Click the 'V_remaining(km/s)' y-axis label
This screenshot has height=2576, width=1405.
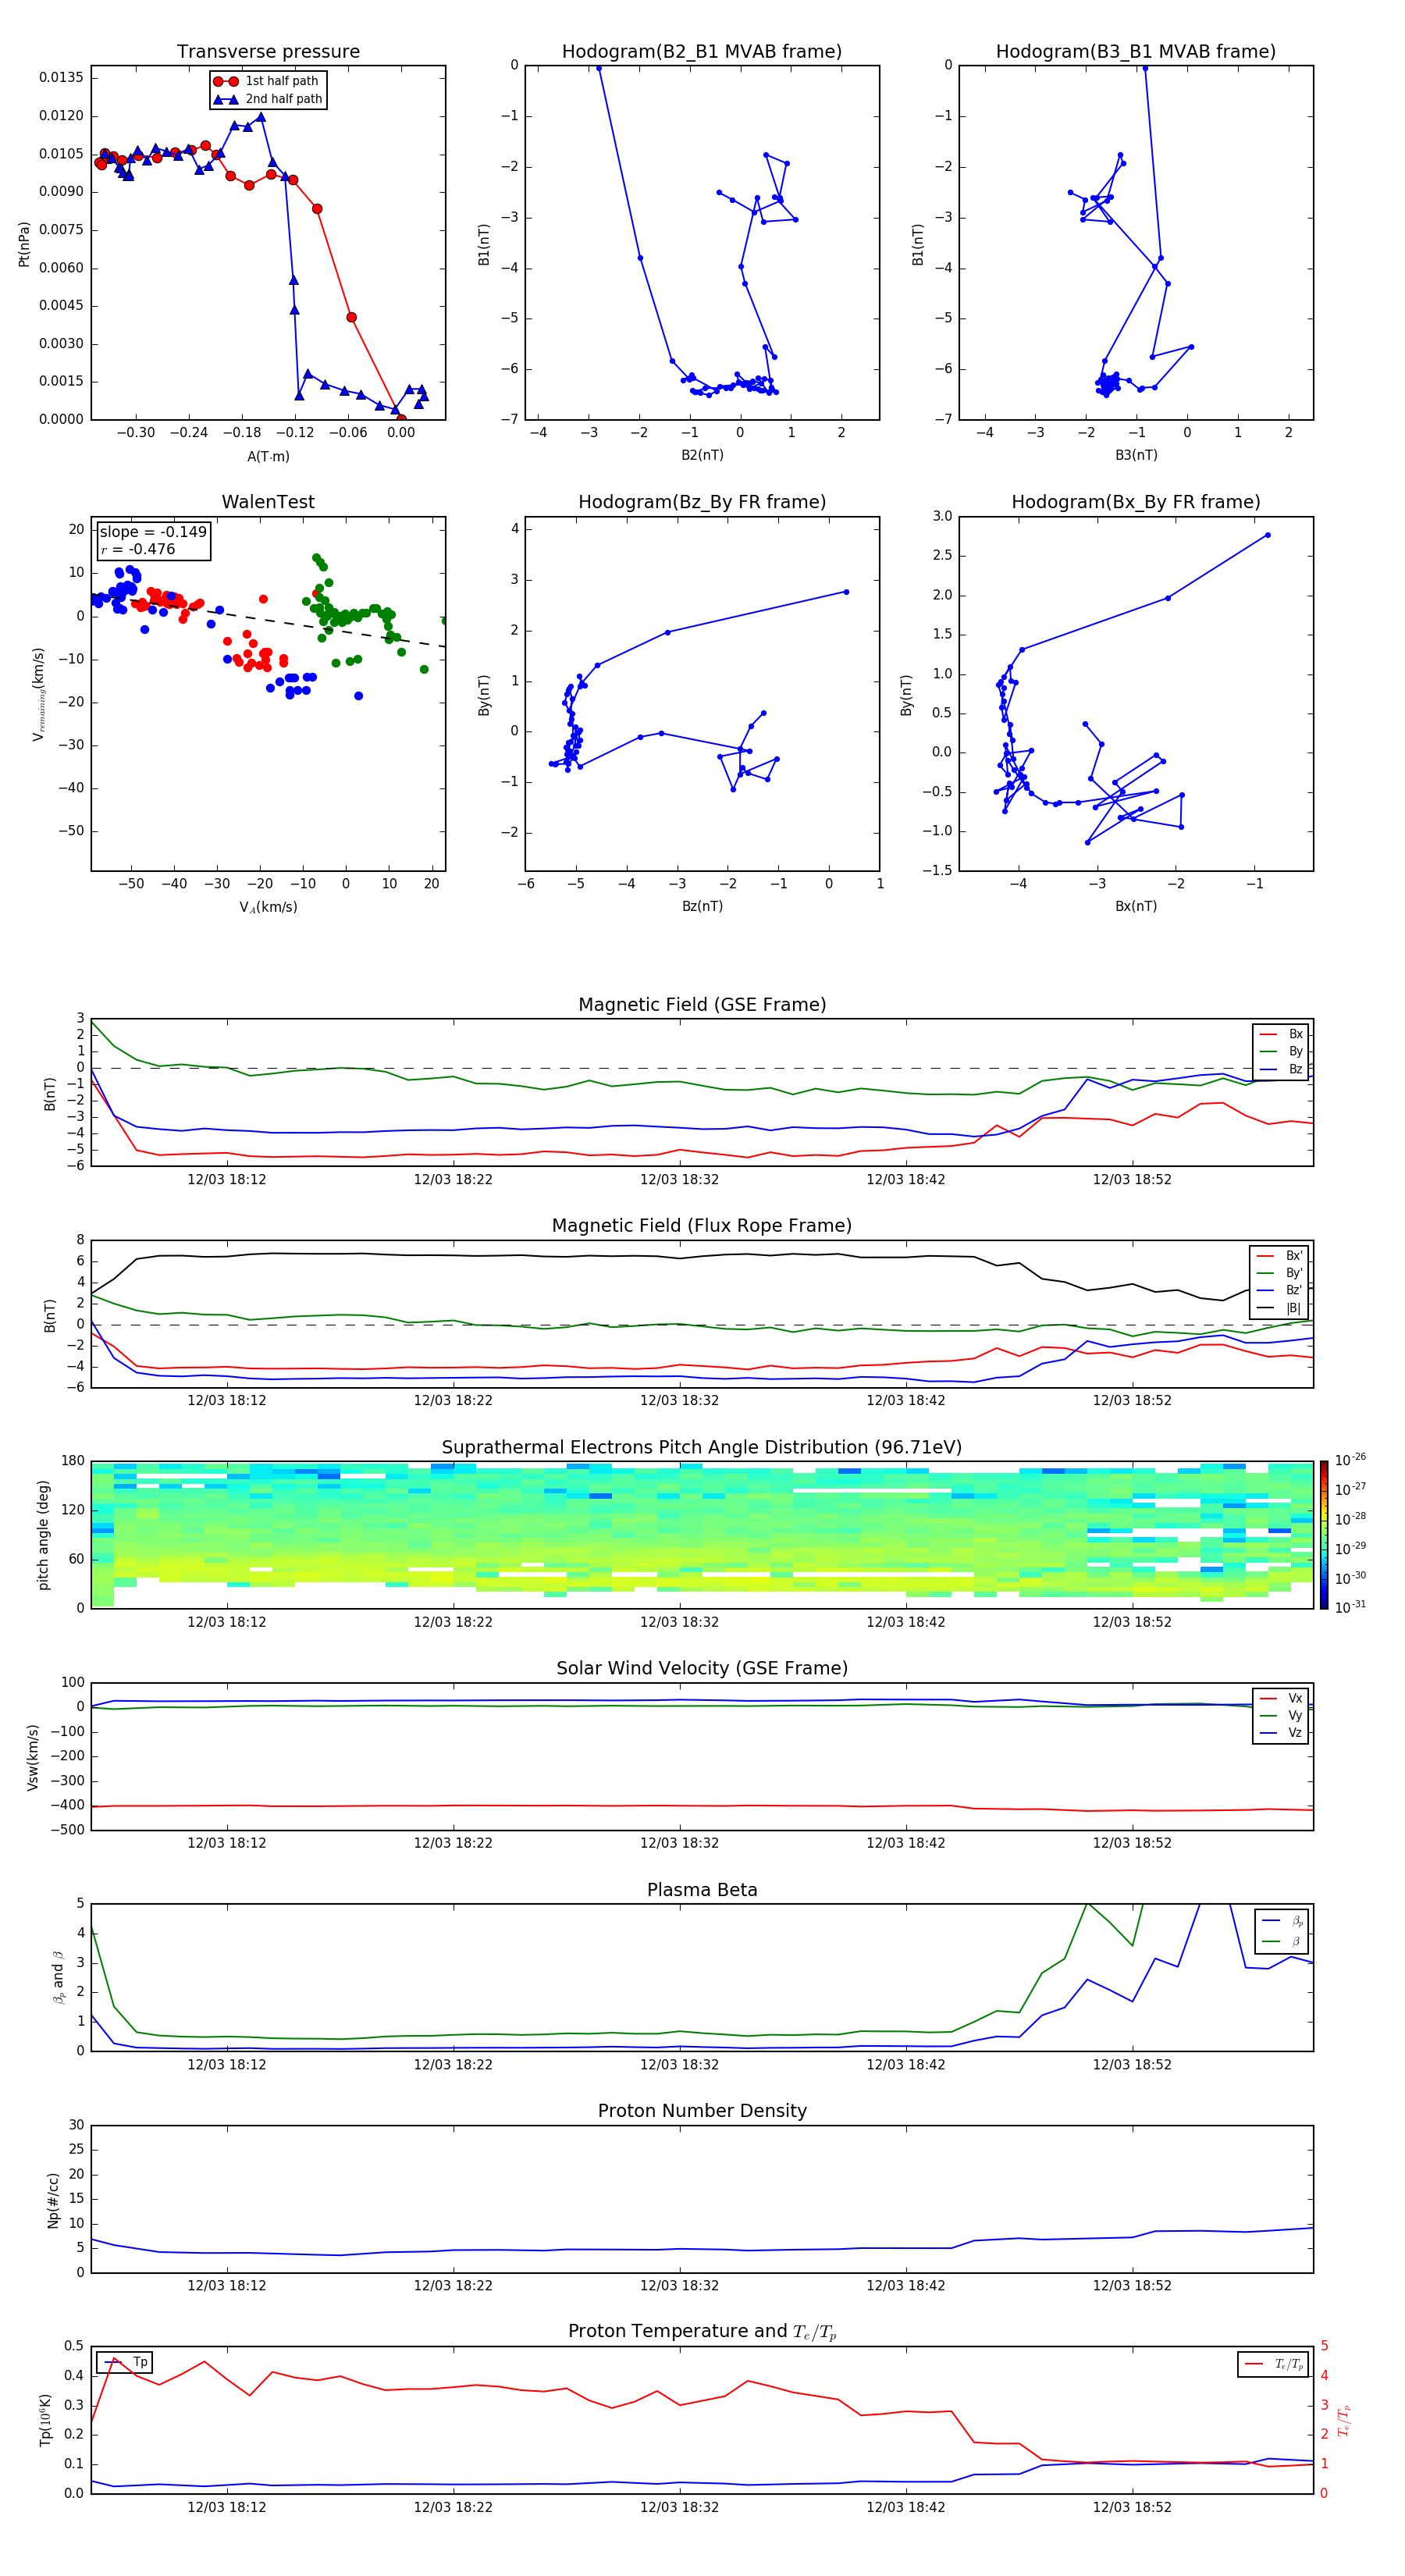39,694
